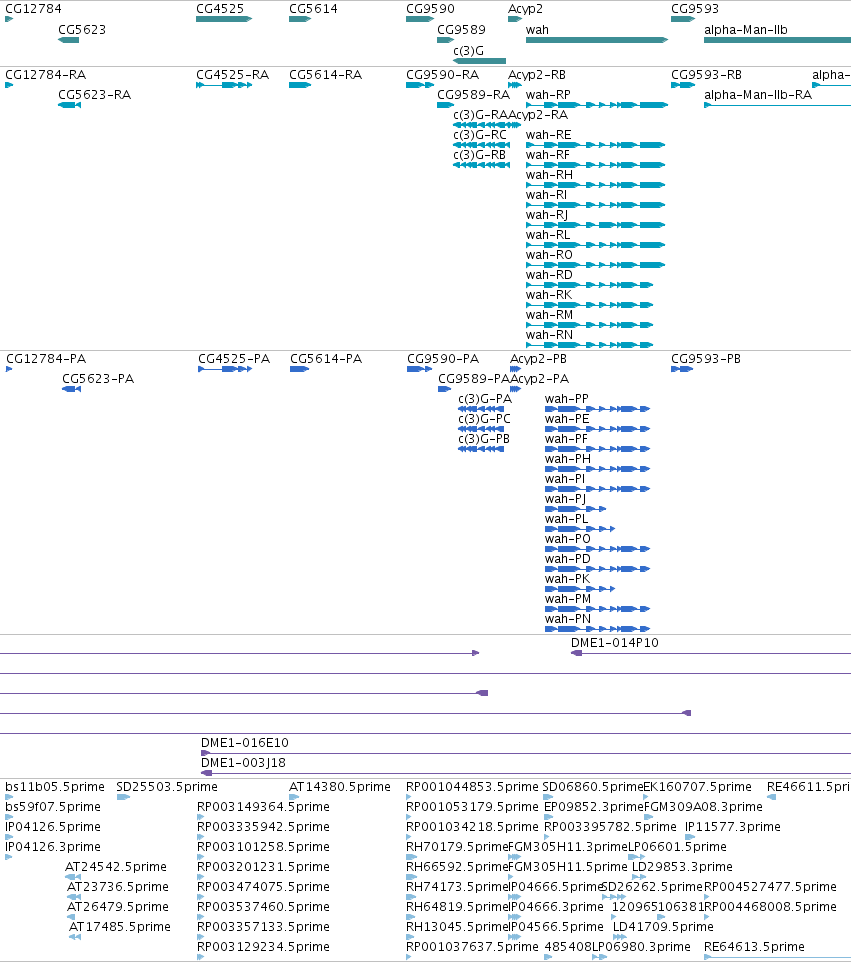Click EST label SD25503.5prime
Image resolution: width=851 pixels, height=962 pixels.
point(166,787)
